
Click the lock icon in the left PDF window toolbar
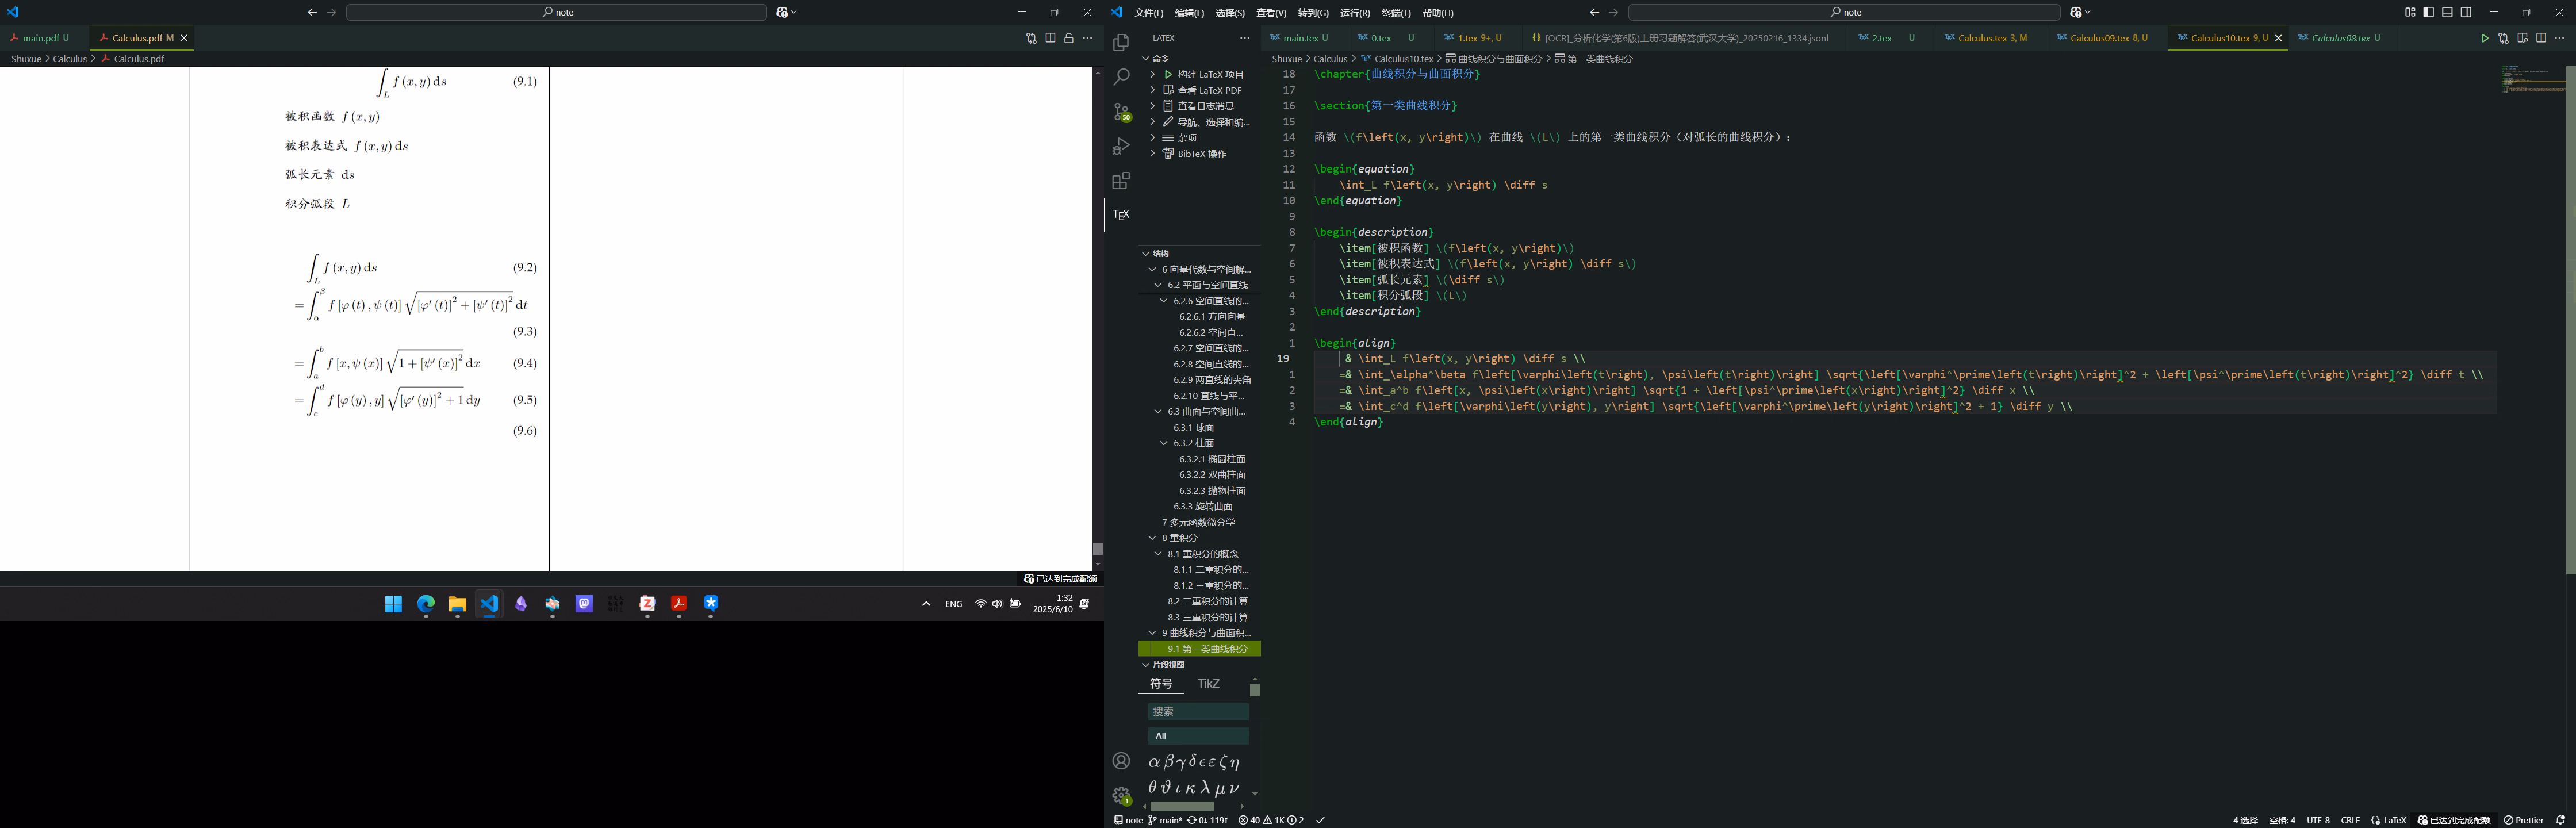tap(1069, 38)
